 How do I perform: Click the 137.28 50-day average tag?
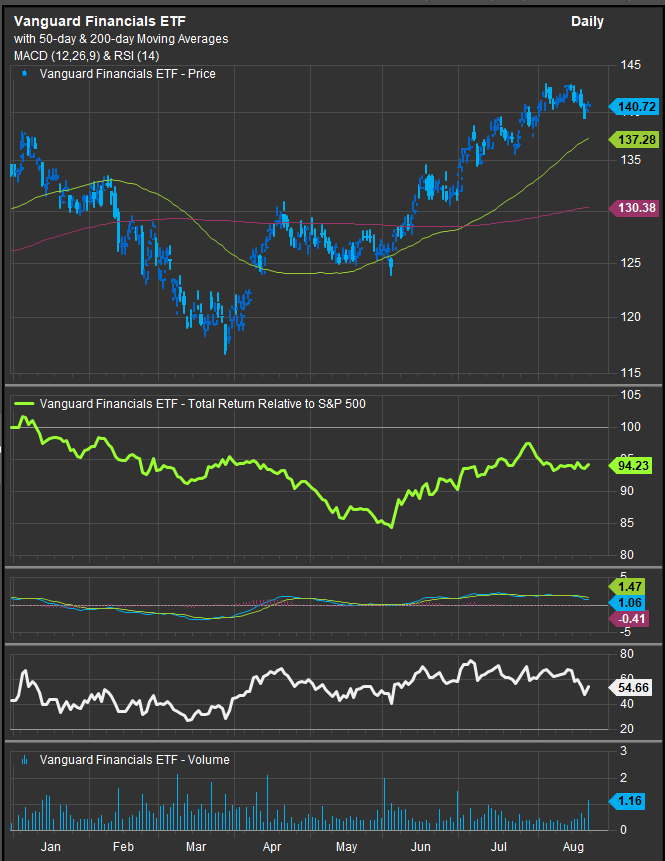(x=634, y=139)
